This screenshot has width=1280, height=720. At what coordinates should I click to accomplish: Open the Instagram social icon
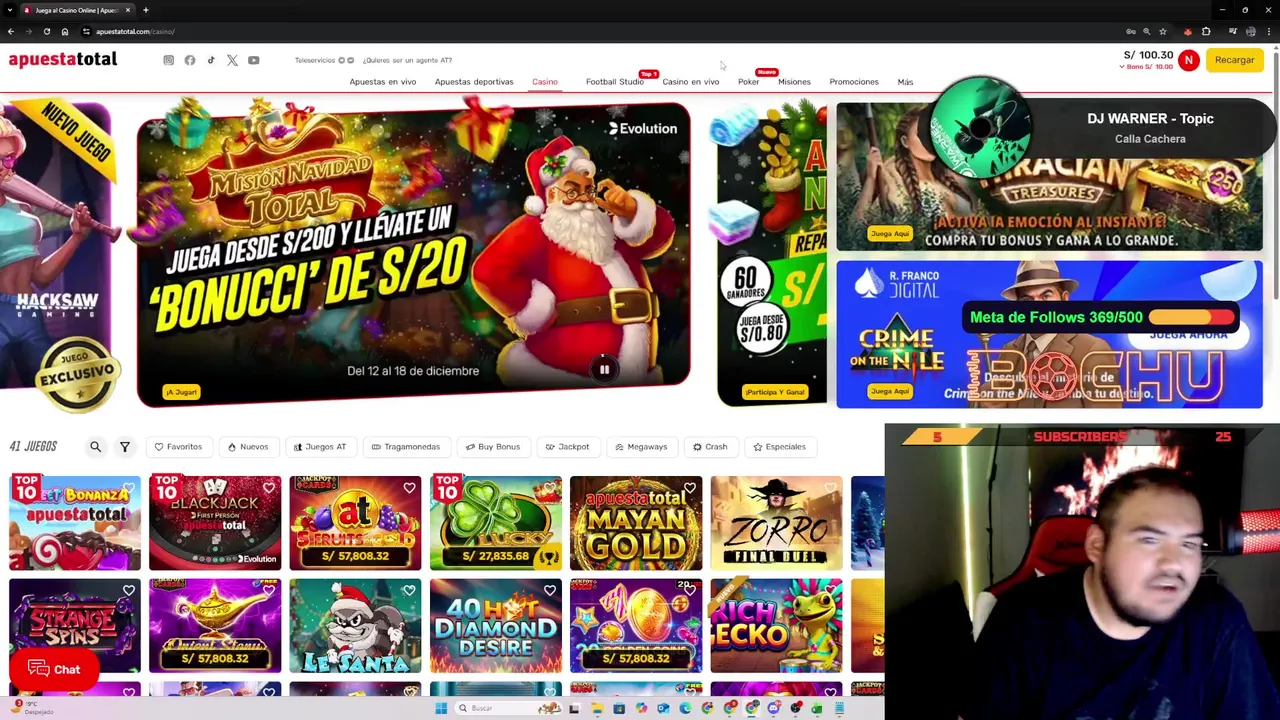(168, 60)
